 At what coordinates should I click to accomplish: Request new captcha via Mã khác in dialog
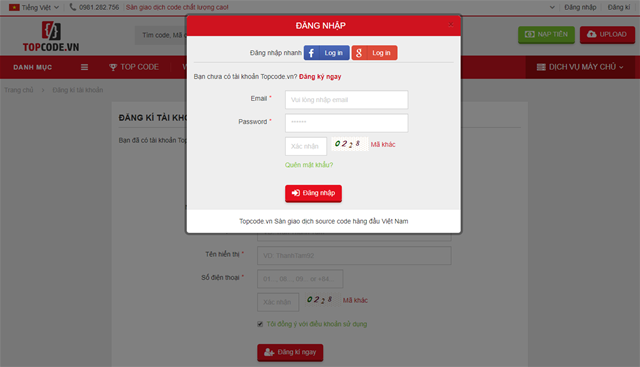click(383, 145)
